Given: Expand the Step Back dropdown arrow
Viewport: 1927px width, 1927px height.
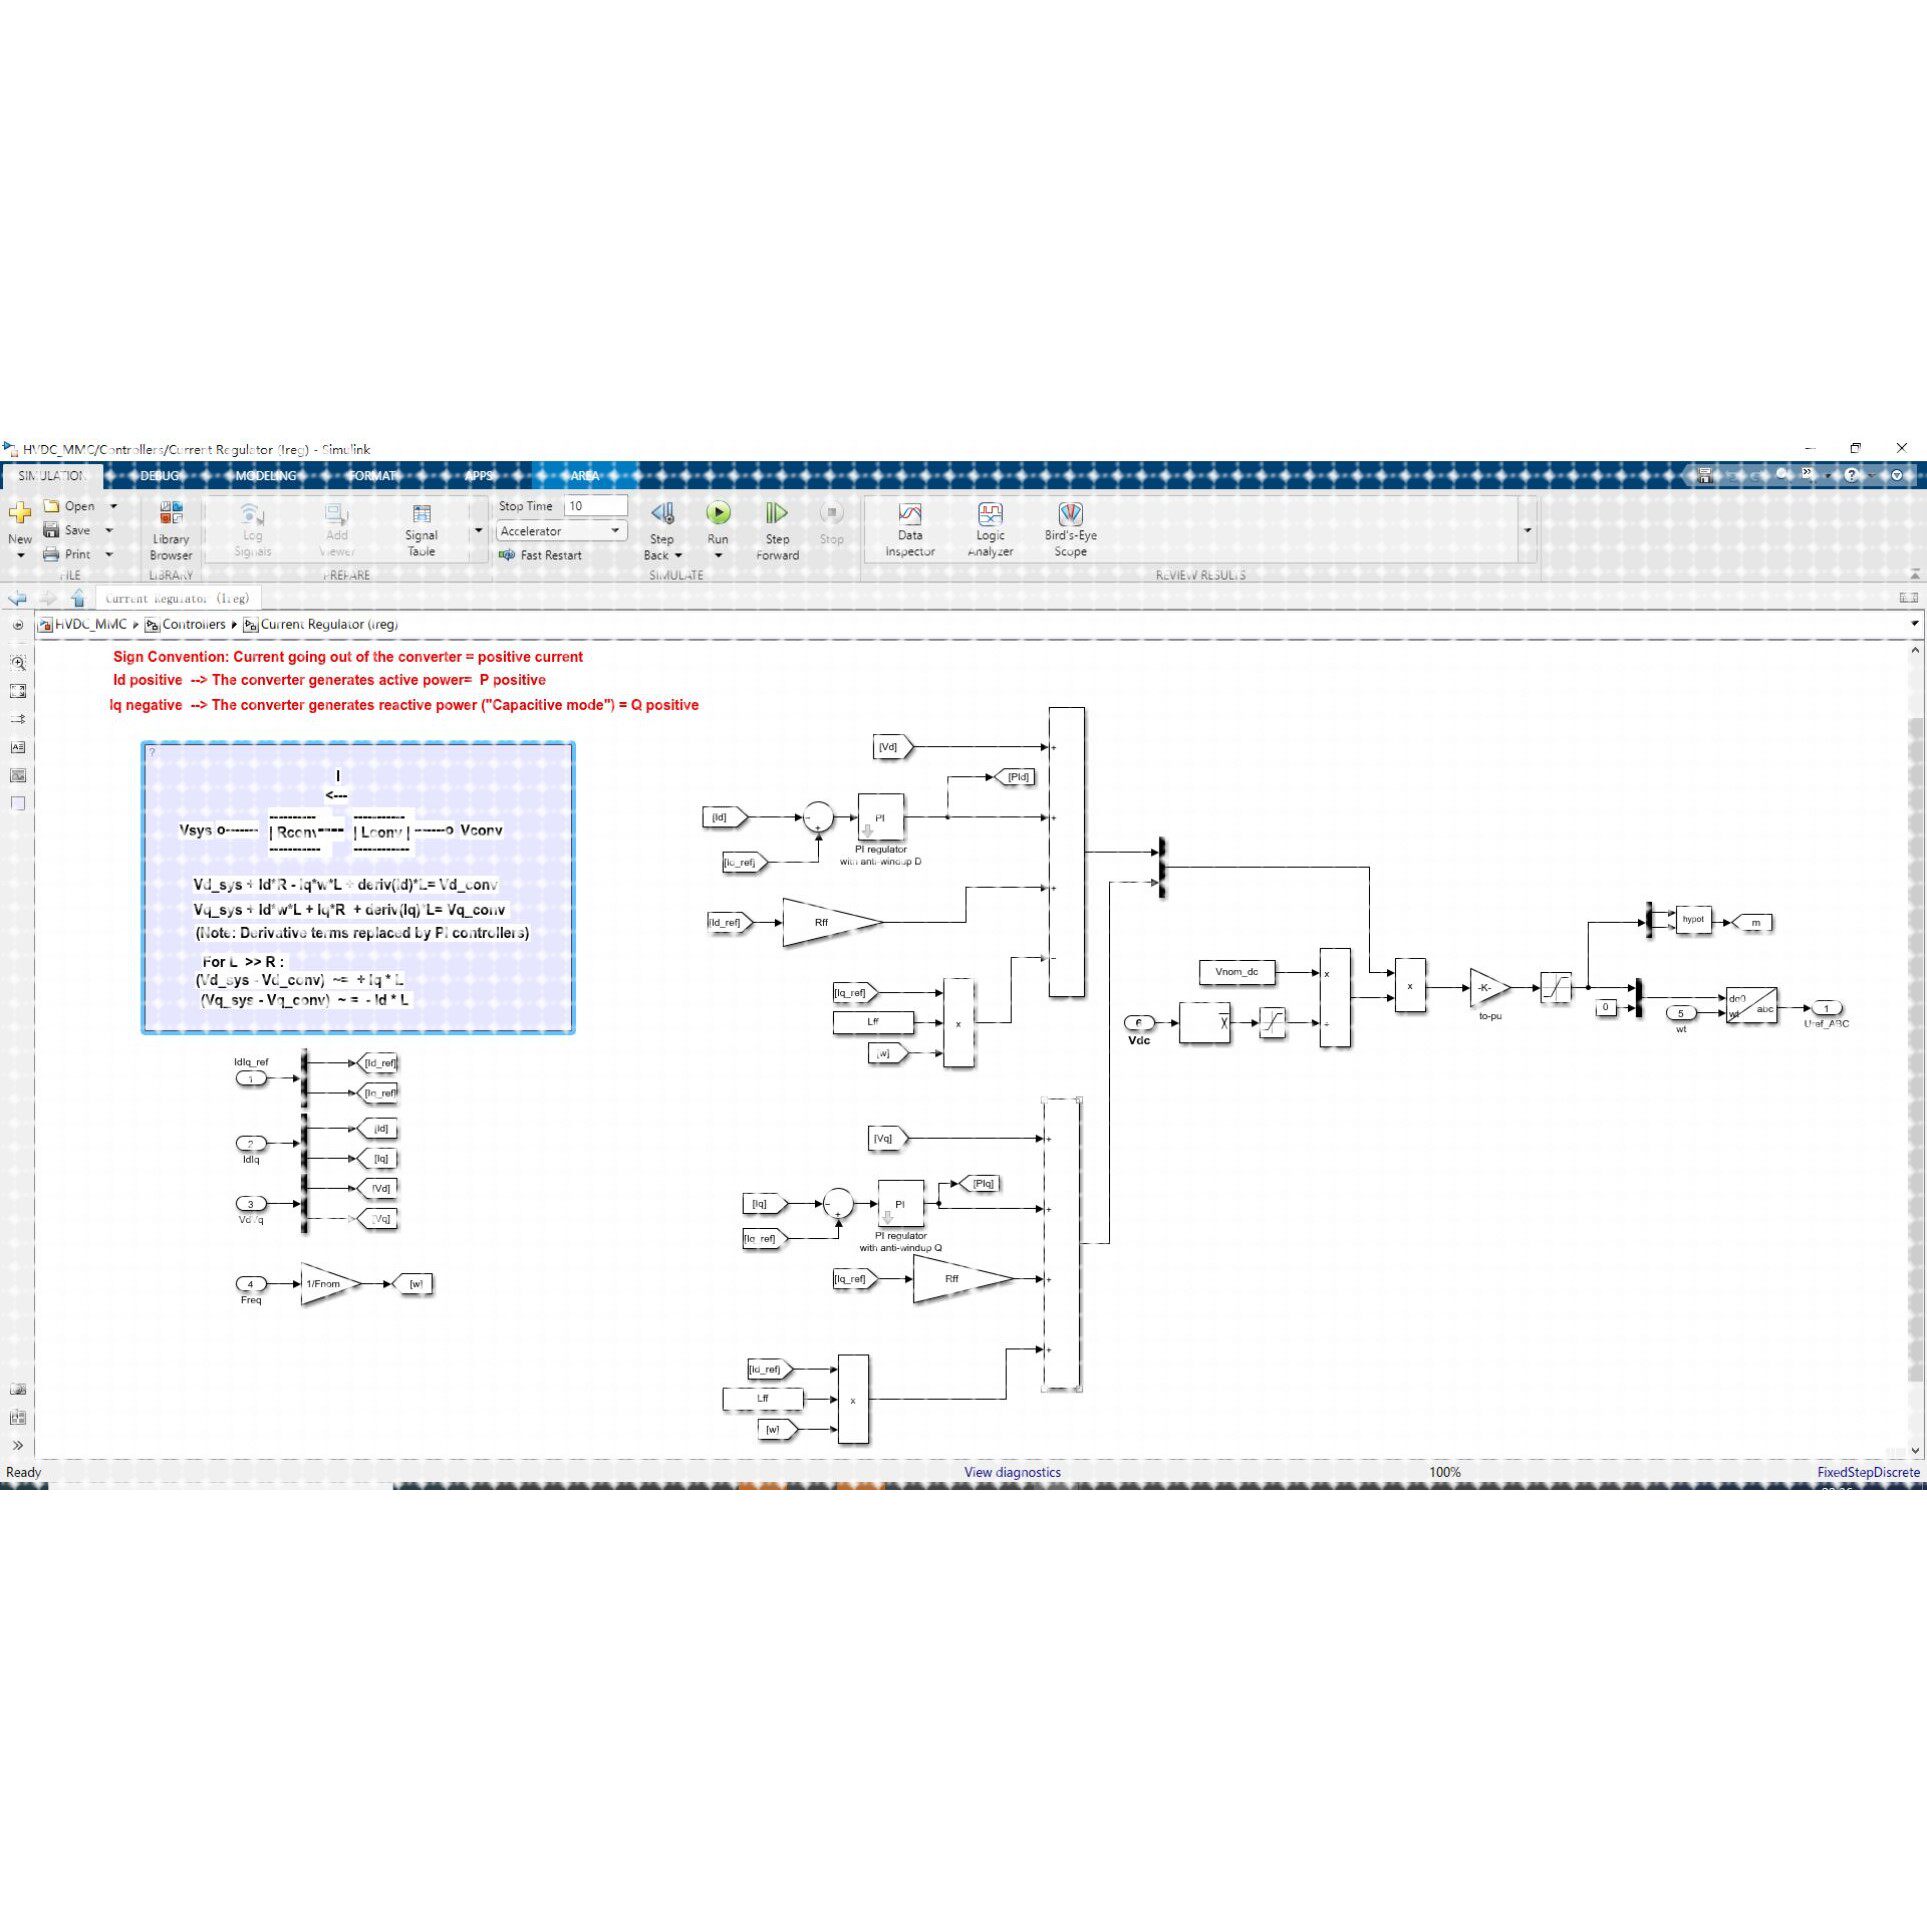Looking at the screenshot, I should click(x=678, y=556).
